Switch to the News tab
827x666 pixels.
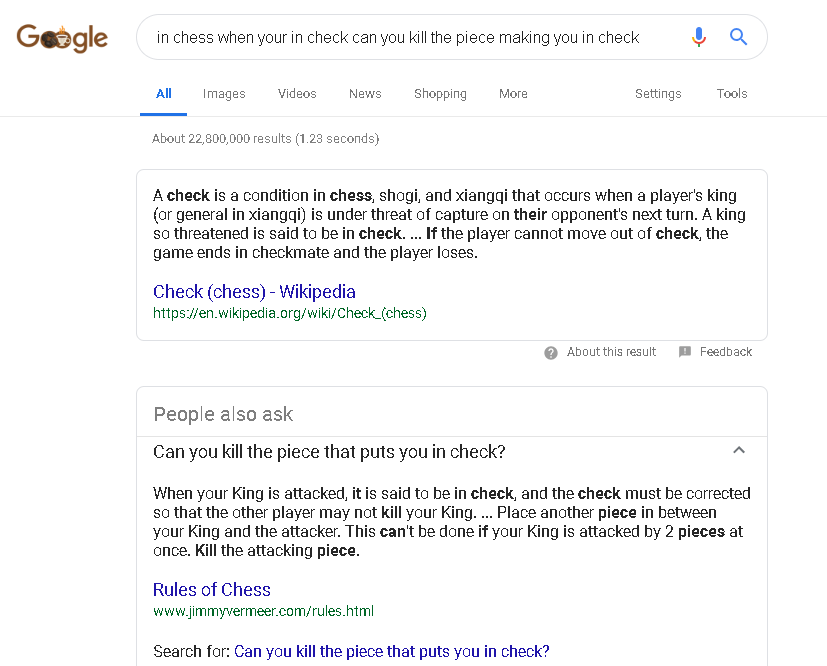(x=365, y=94)
